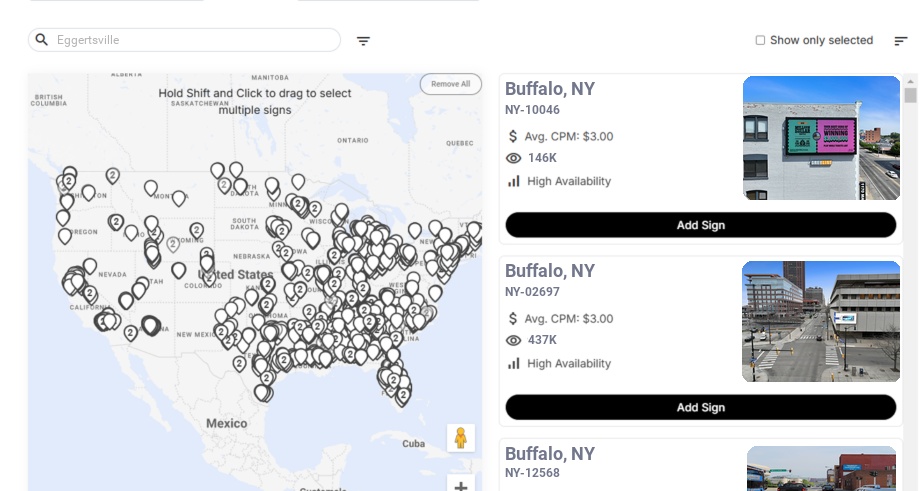920x491 pixels.
Task: Add Sign for Buffalo NY-02697
Action: (700, 407)
